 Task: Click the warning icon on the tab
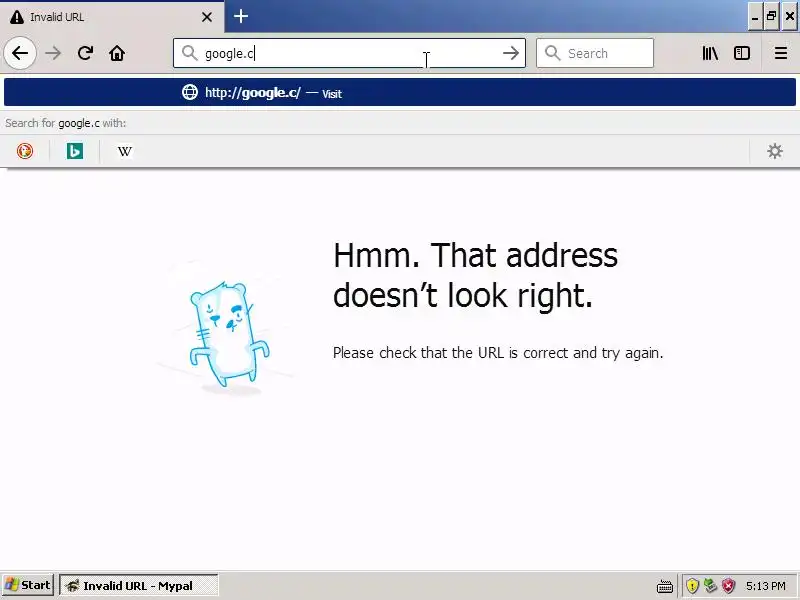click(x=17, y=17)
